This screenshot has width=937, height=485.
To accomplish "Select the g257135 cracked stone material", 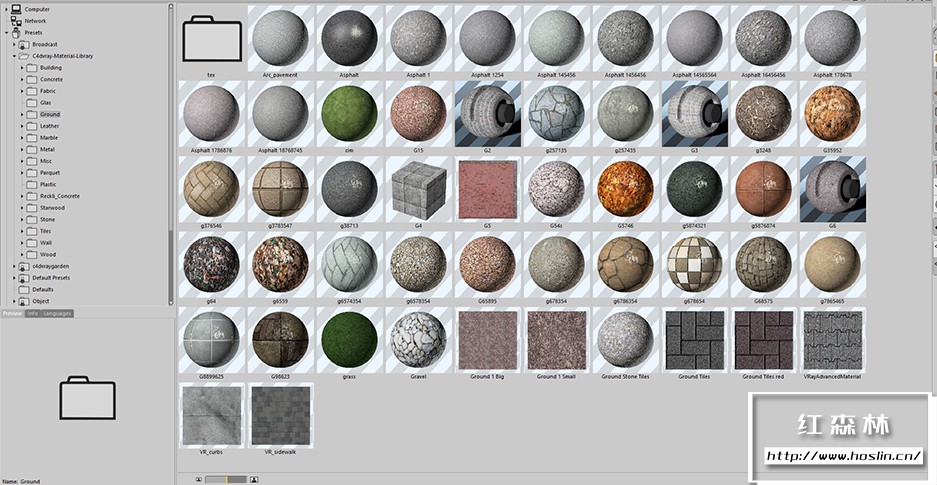I will tap(556, 113).
